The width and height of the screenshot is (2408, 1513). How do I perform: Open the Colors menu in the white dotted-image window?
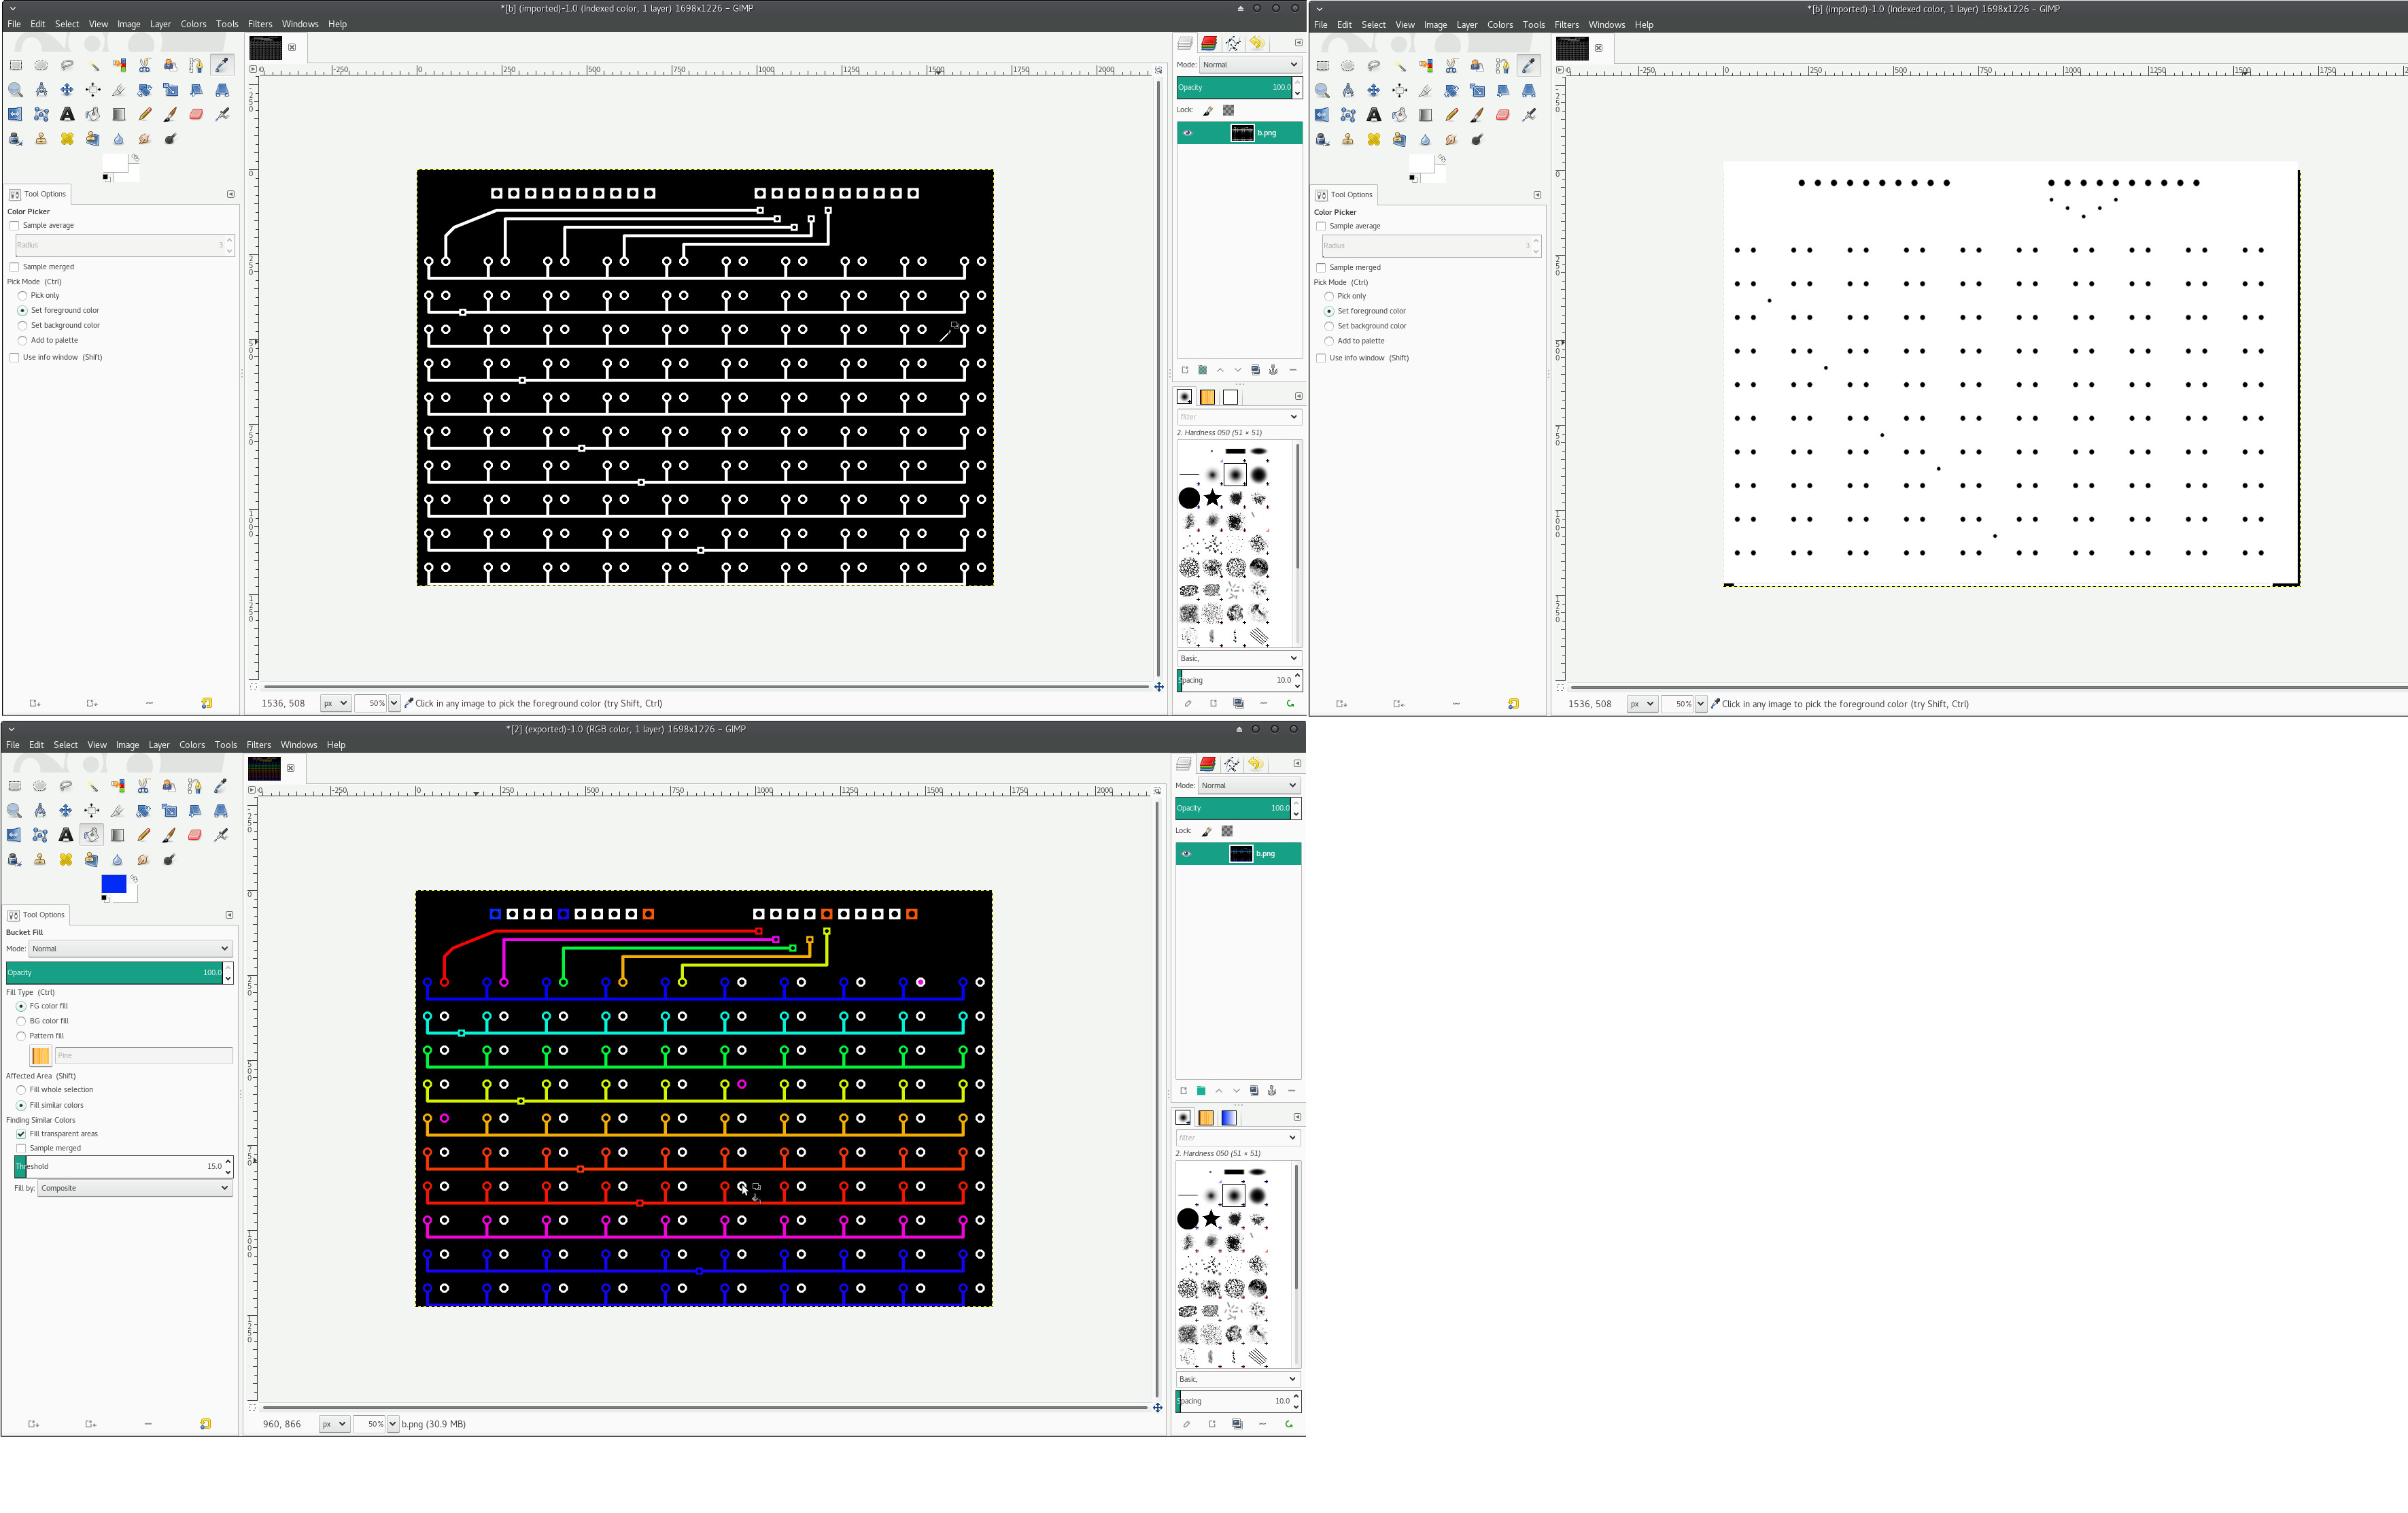(x=1499, y=25)
